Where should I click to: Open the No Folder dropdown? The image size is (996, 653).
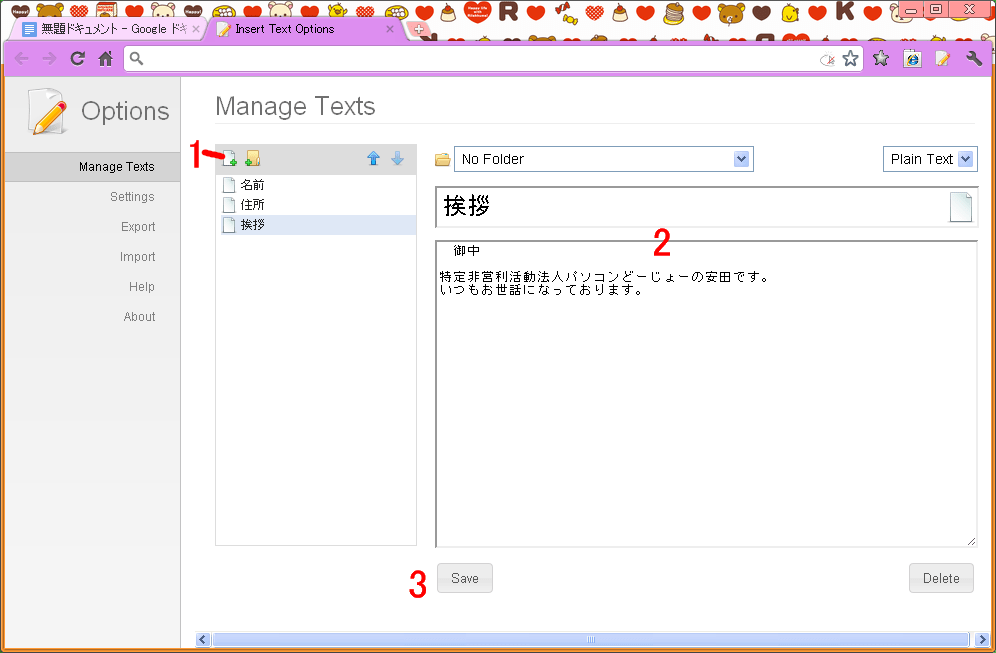603,159
